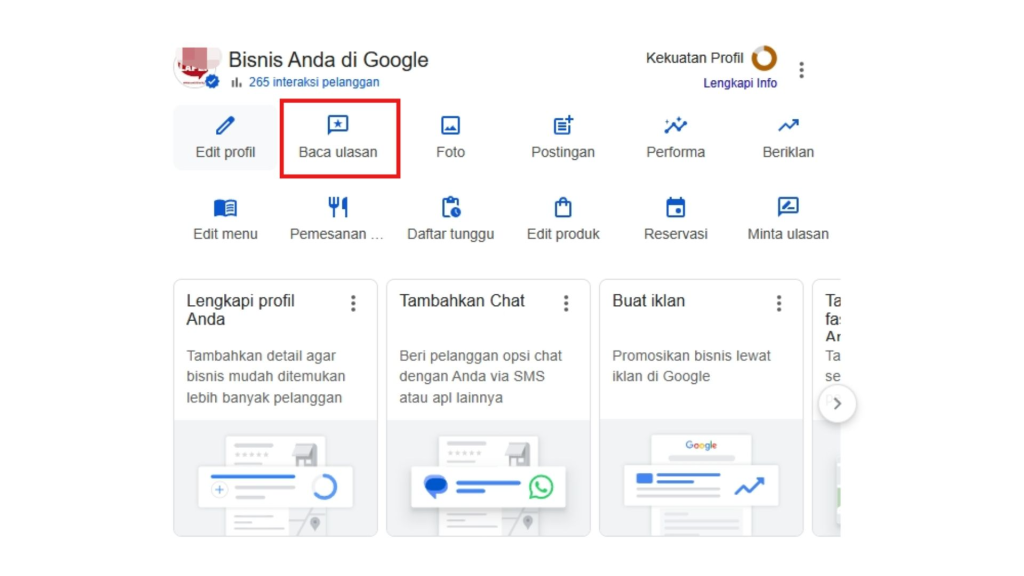
Task: Click Edit produk shopping bag icon
Action: click(563, 208)
